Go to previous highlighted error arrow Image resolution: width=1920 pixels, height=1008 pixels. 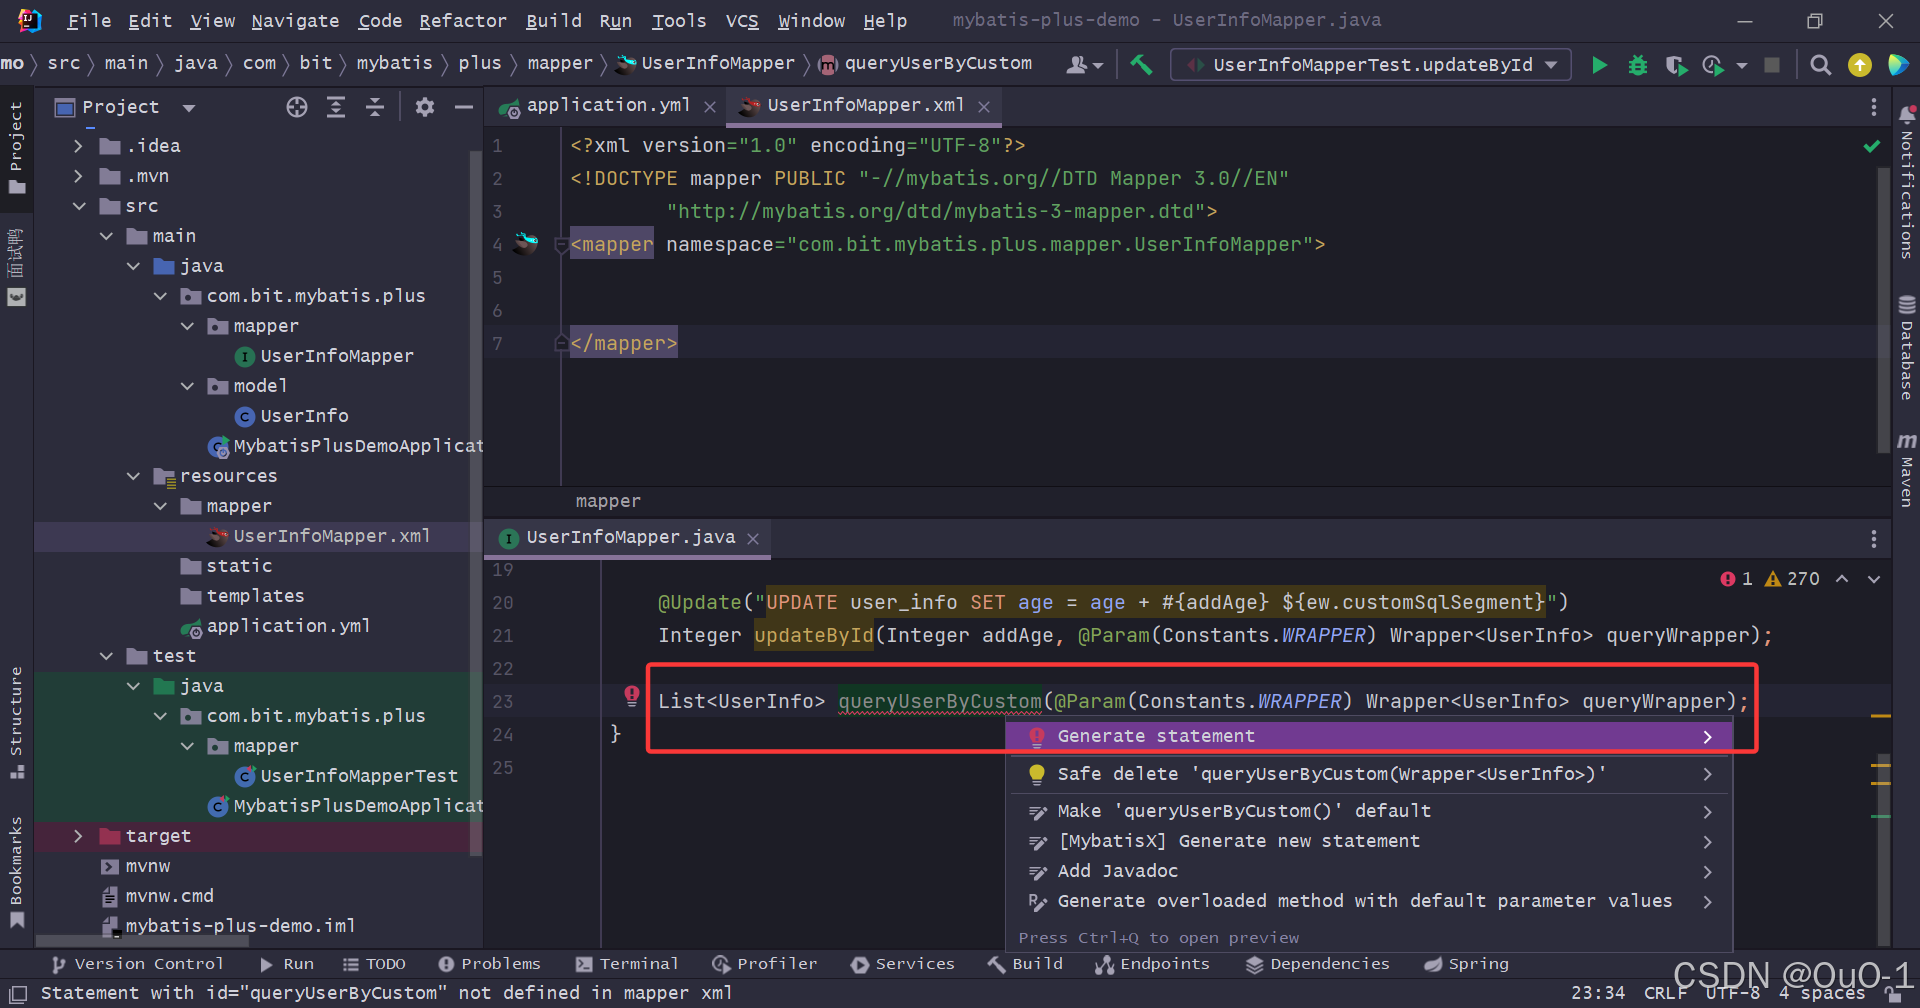pyautogui.click(x=1842, y=579)
